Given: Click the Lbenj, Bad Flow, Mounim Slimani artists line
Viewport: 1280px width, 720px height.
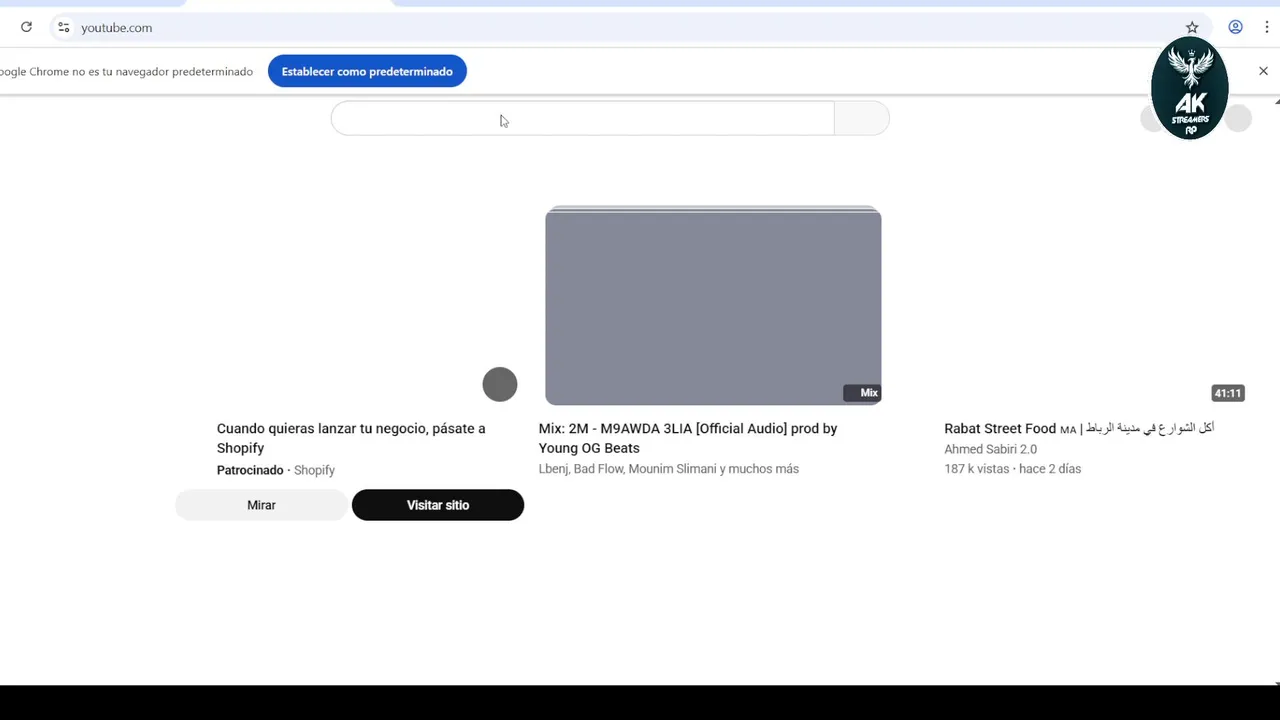Looking at the screenshot, I should [668, 469].
